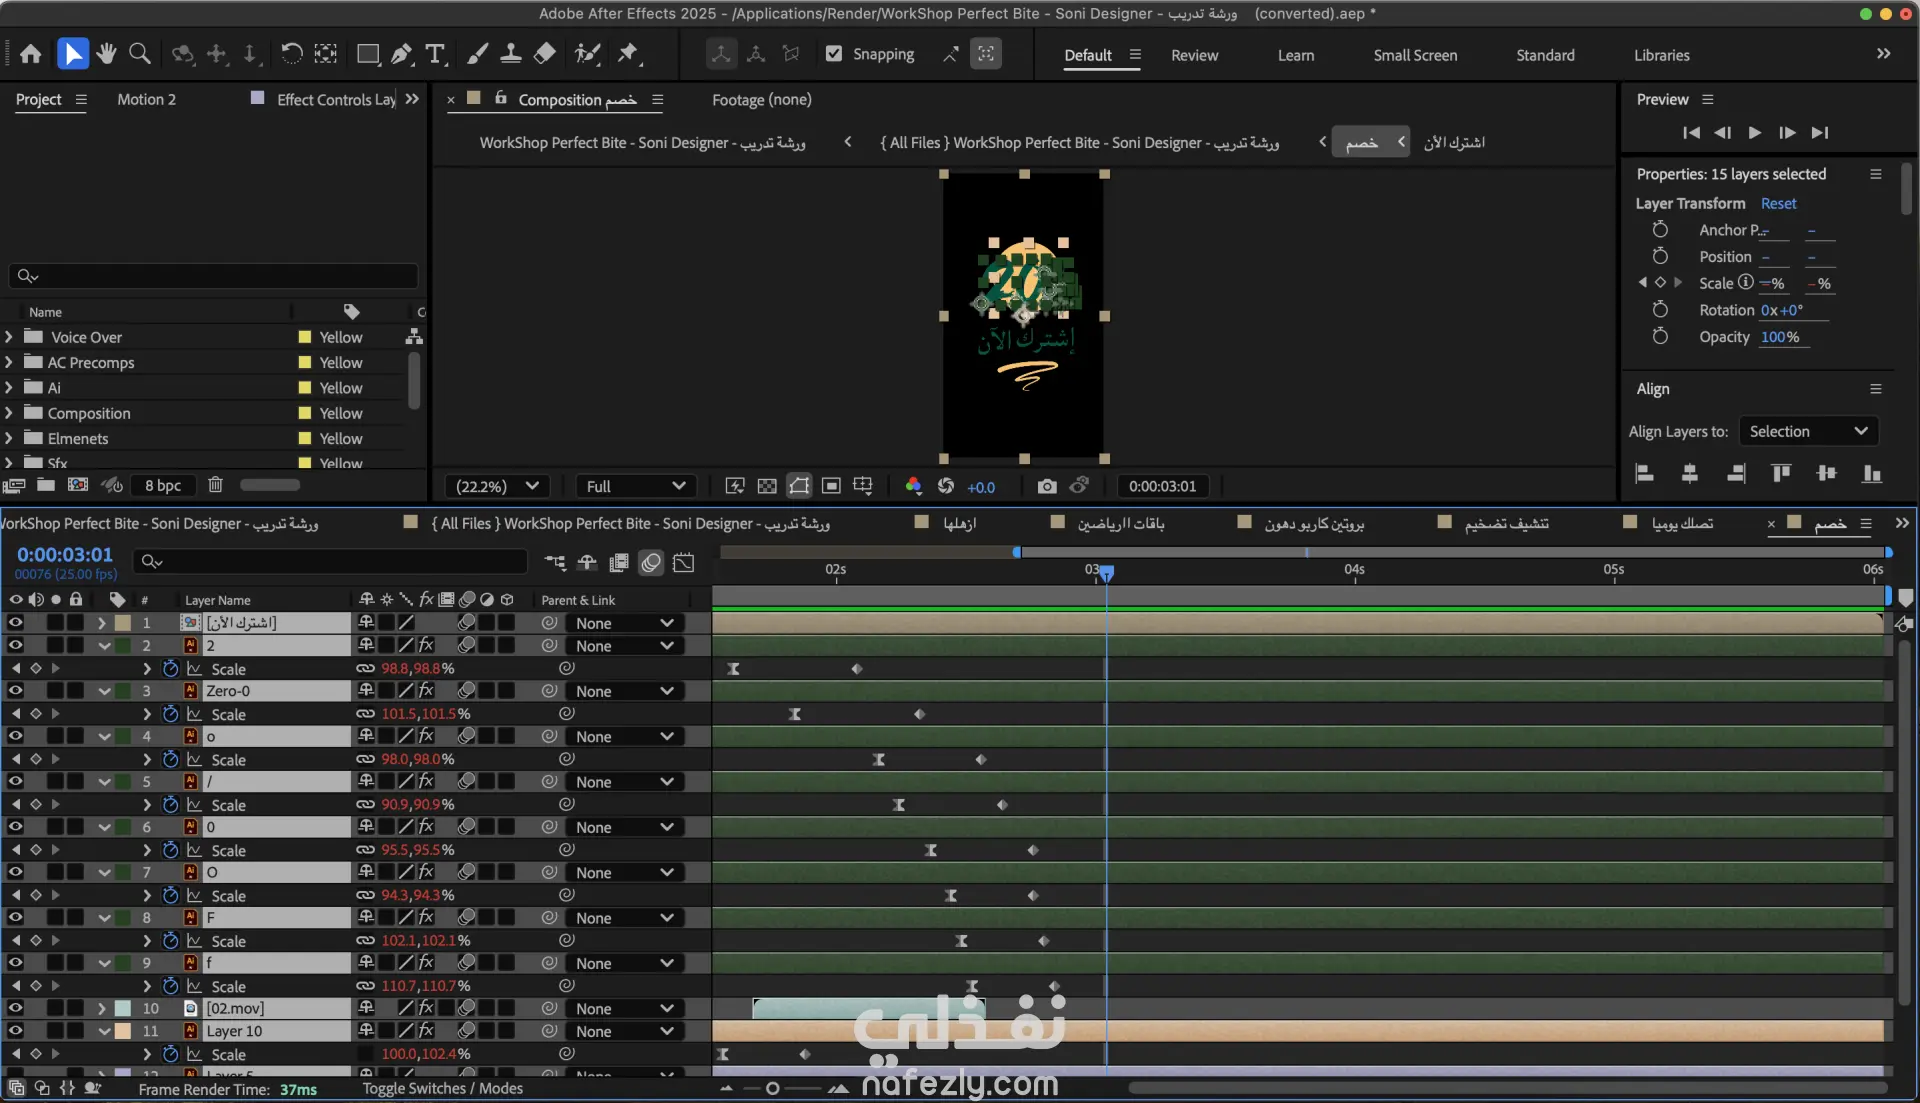This screenshot has width=1920, height=1103.
Task: Toggle the Snapping checkbox
Action: pyautogui.click(x=834, y=54)
